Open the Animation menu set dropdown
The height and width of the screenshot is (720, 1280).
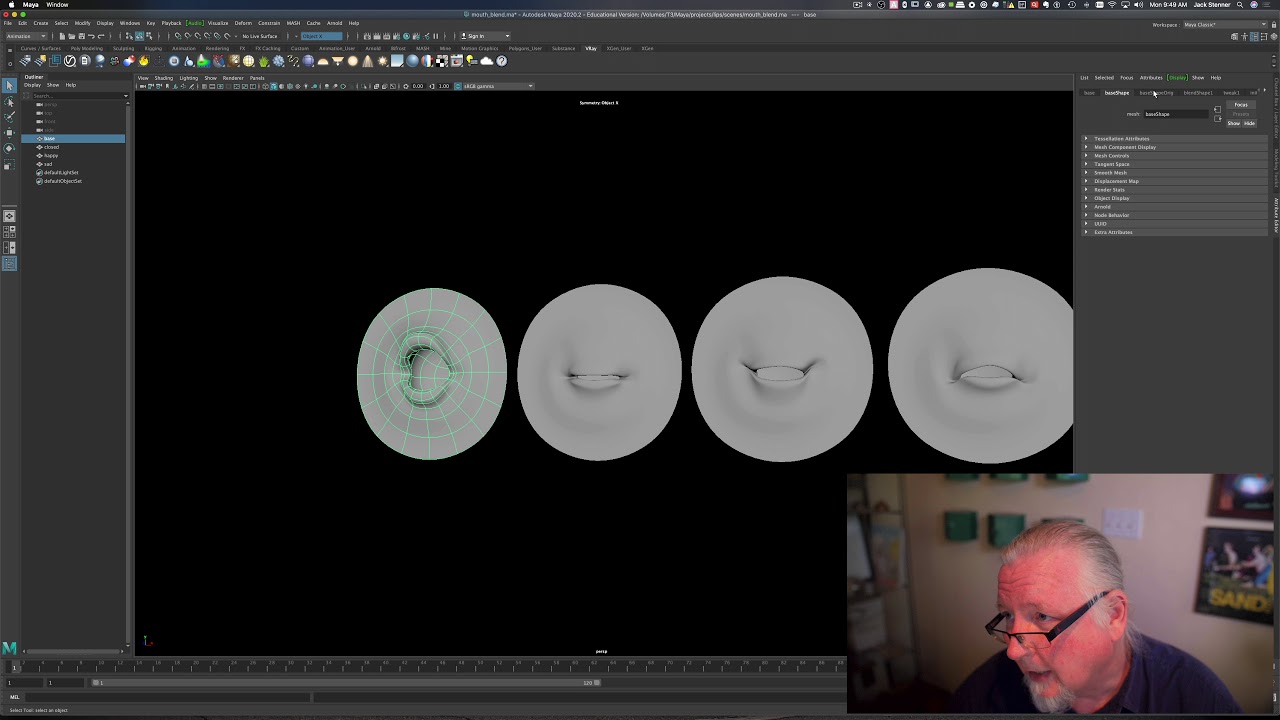(27, 36)
